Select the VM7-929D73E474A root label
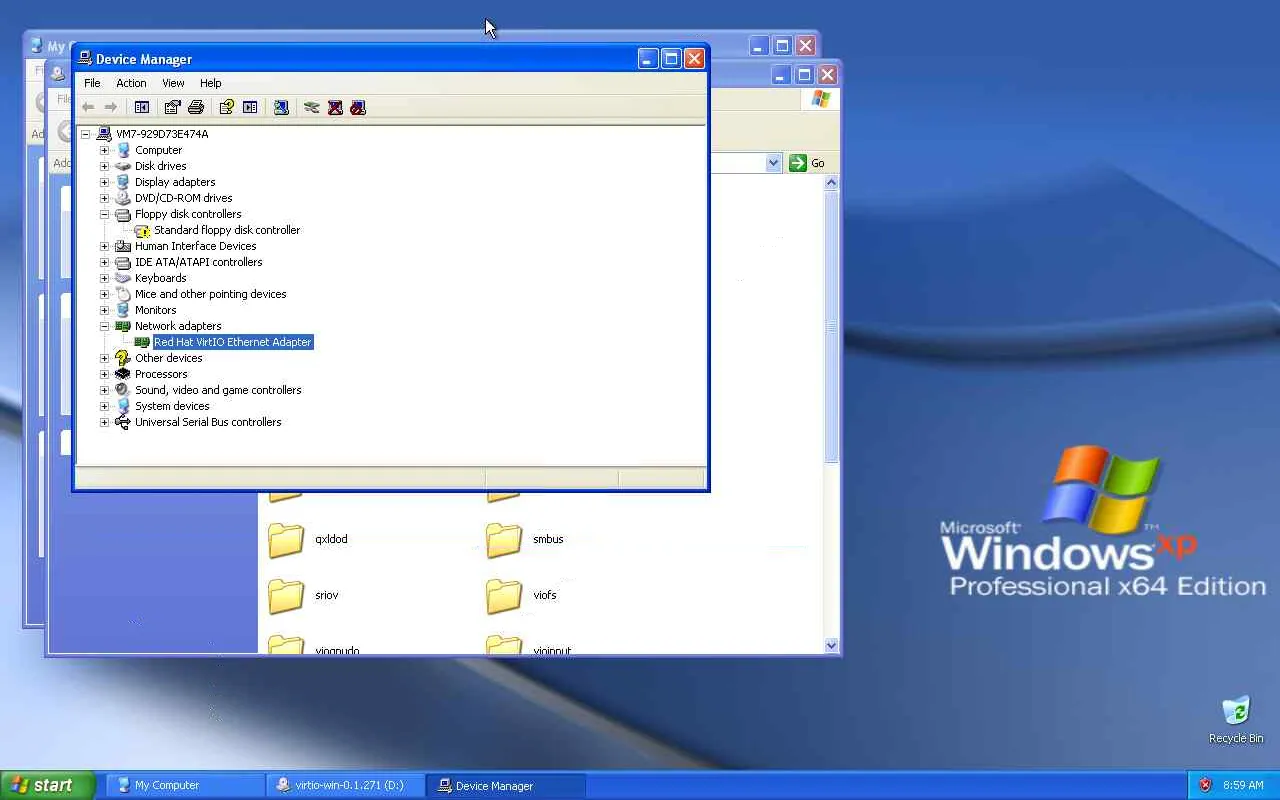1280x800 pixels. pyautogui.click(x=162, y=134)
